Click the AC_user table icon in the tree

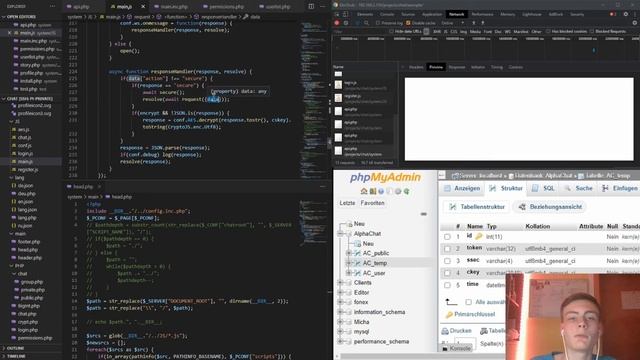(358, 273)
